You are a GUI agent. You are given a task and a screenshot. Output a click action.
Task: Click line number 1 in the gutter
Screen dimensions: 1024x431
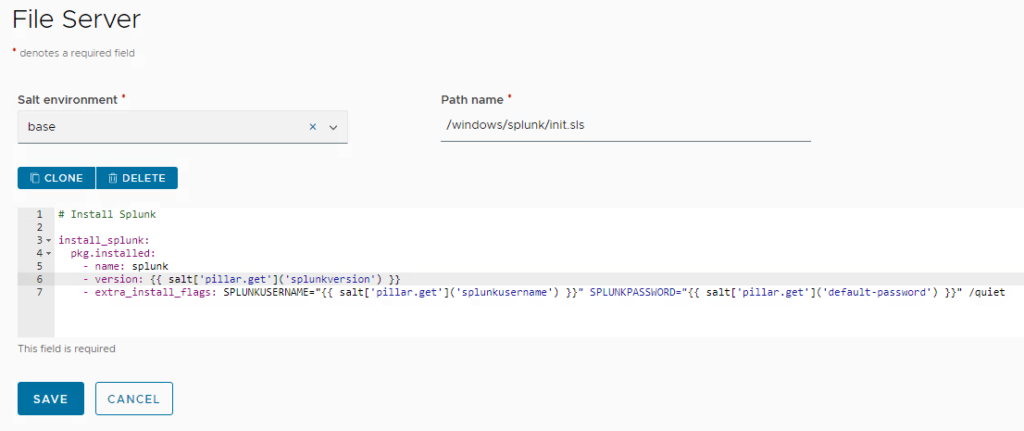tap(39, 215)
